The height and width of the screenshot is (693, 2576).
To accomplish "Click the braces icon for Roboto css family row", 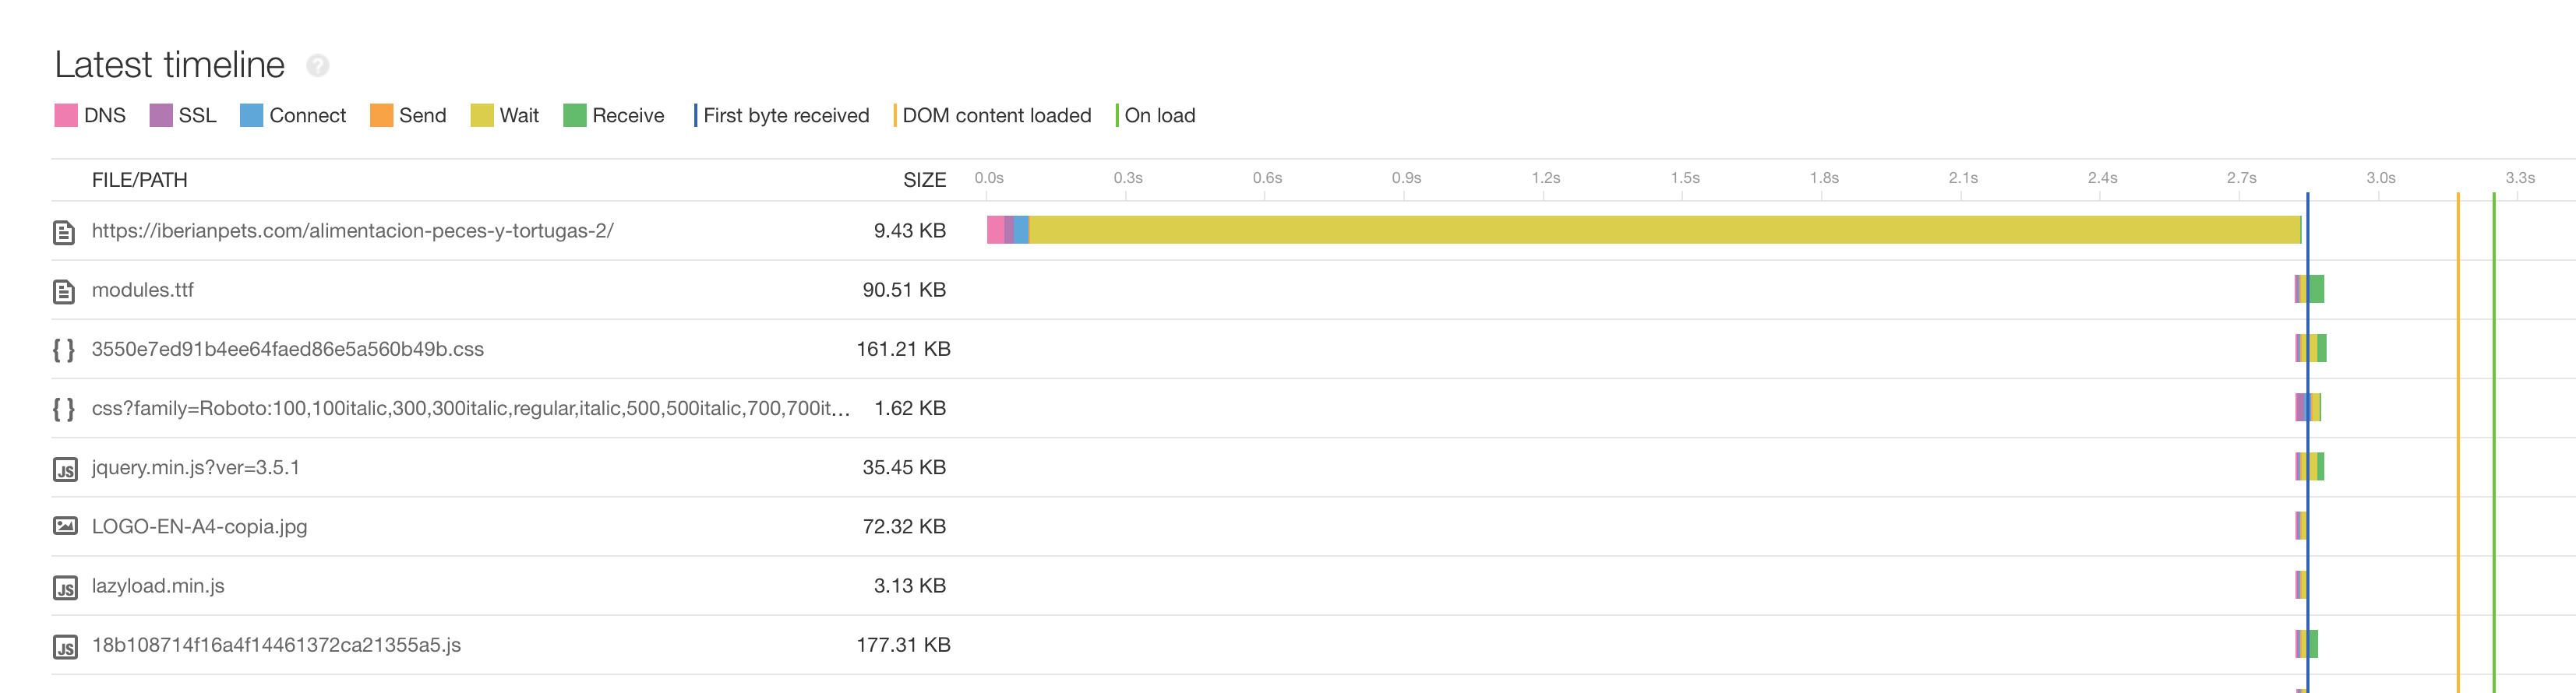I will tap(64, 409).
